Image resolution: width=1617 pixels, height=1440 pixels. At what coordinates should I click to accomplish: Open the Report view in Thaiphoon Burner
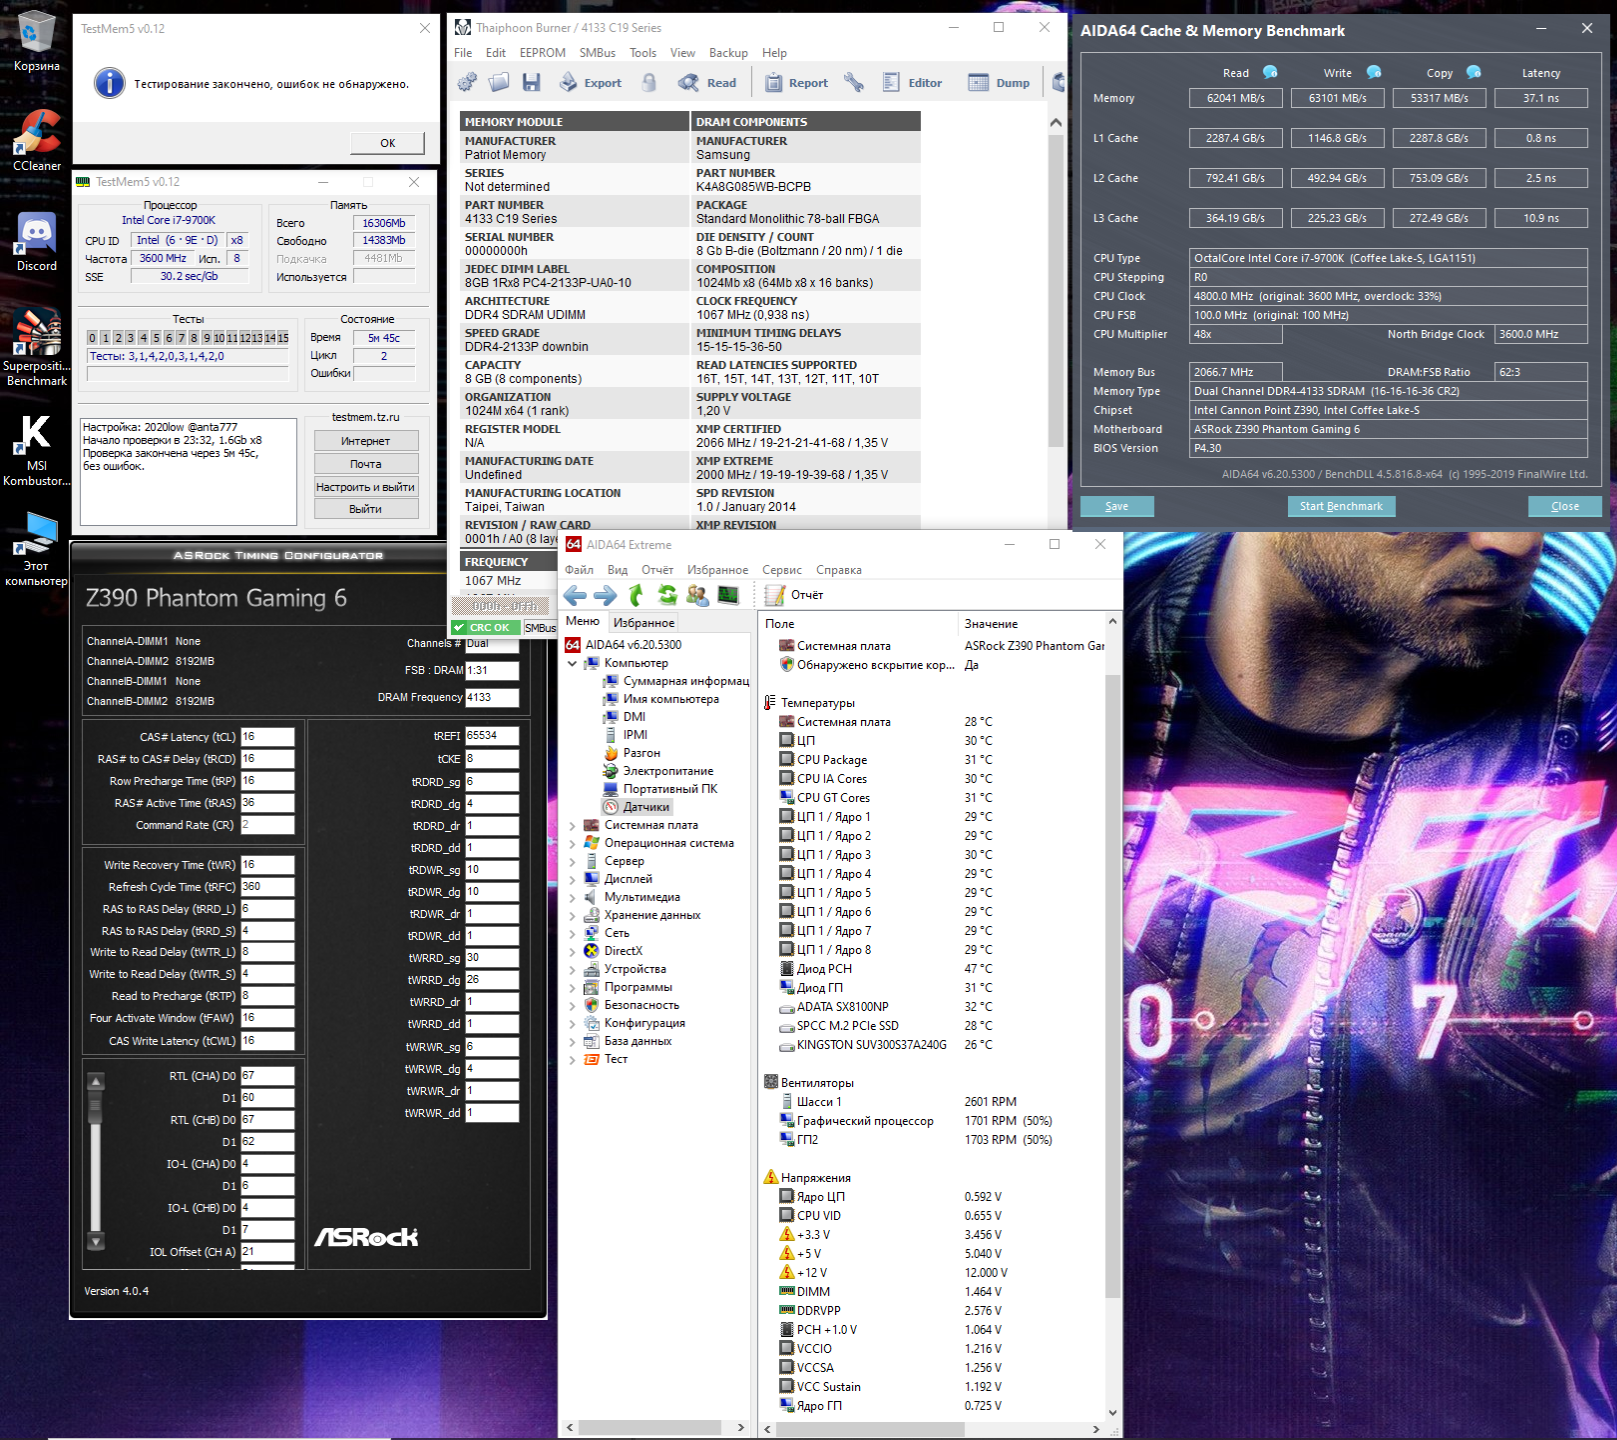796,82
